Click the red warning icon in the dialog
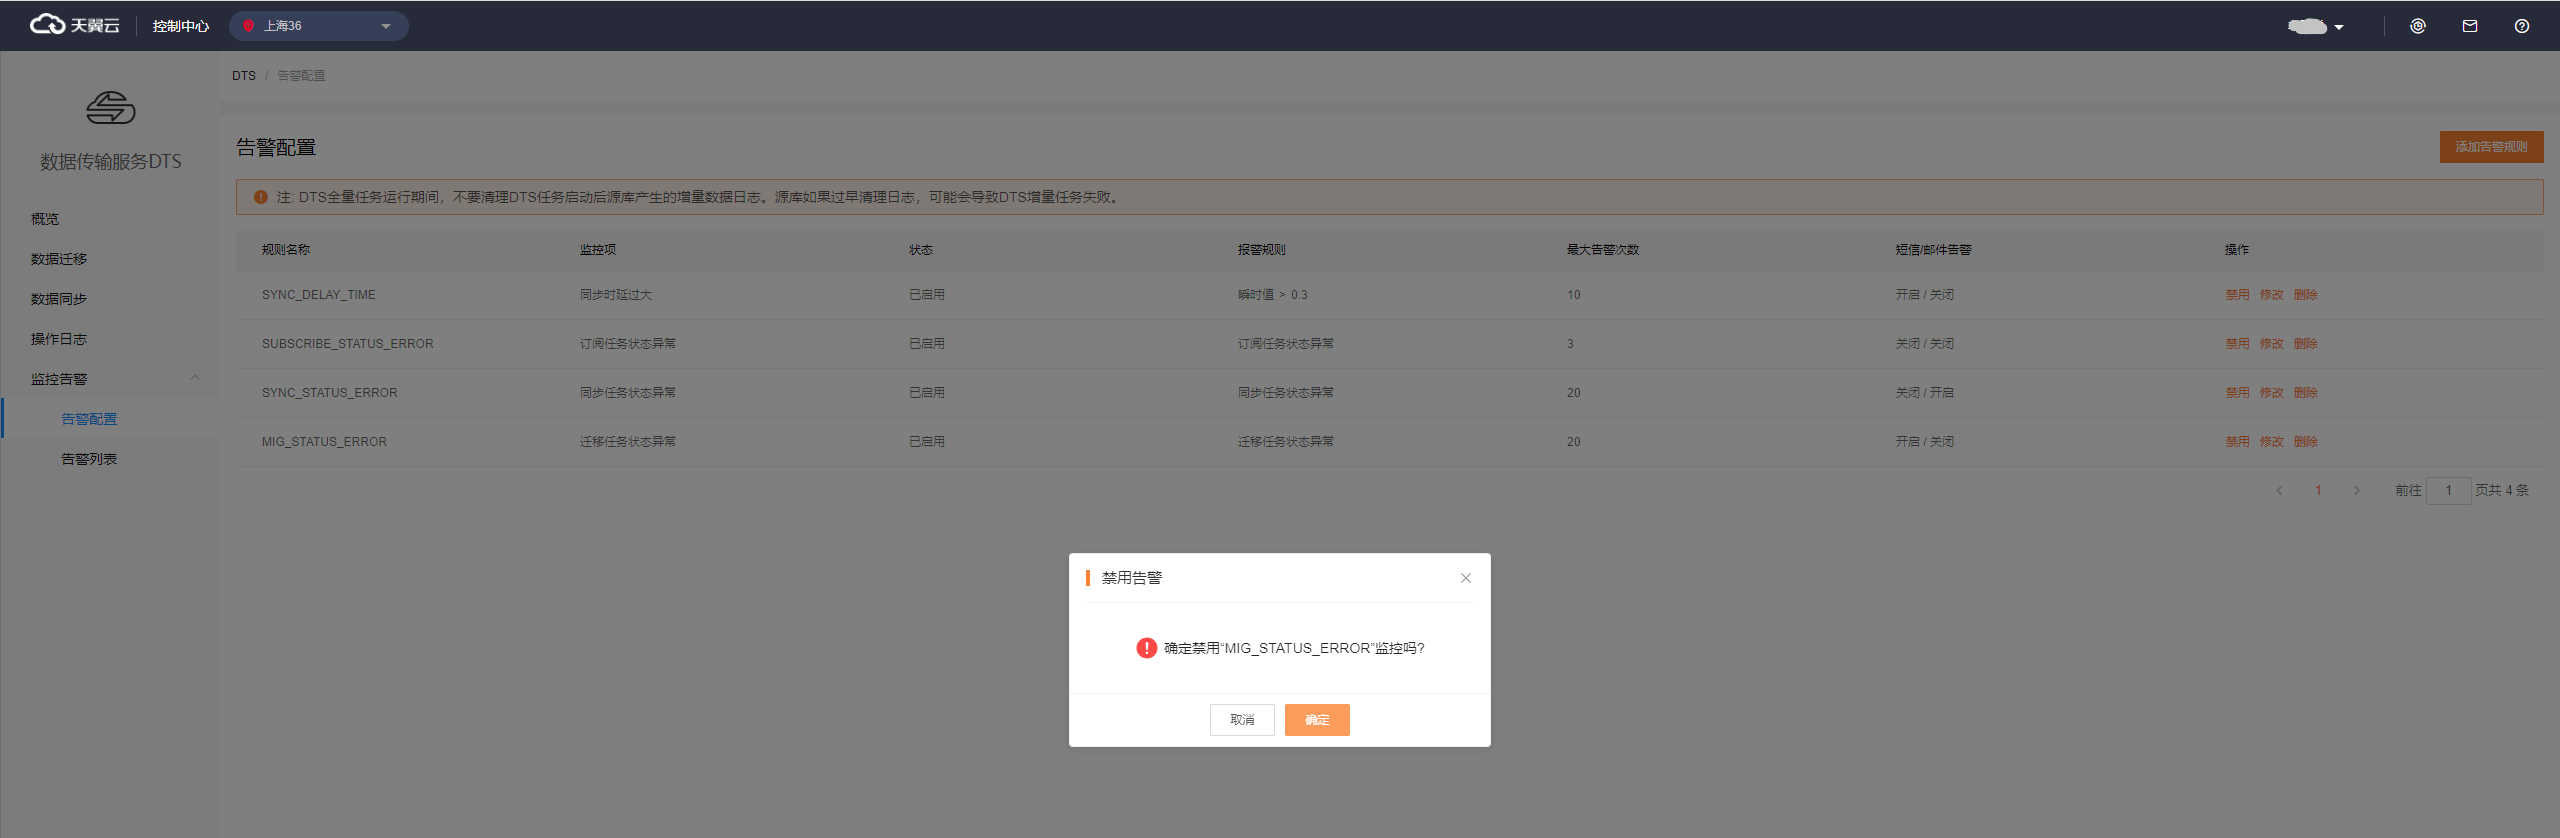 tap(1146, 648)
